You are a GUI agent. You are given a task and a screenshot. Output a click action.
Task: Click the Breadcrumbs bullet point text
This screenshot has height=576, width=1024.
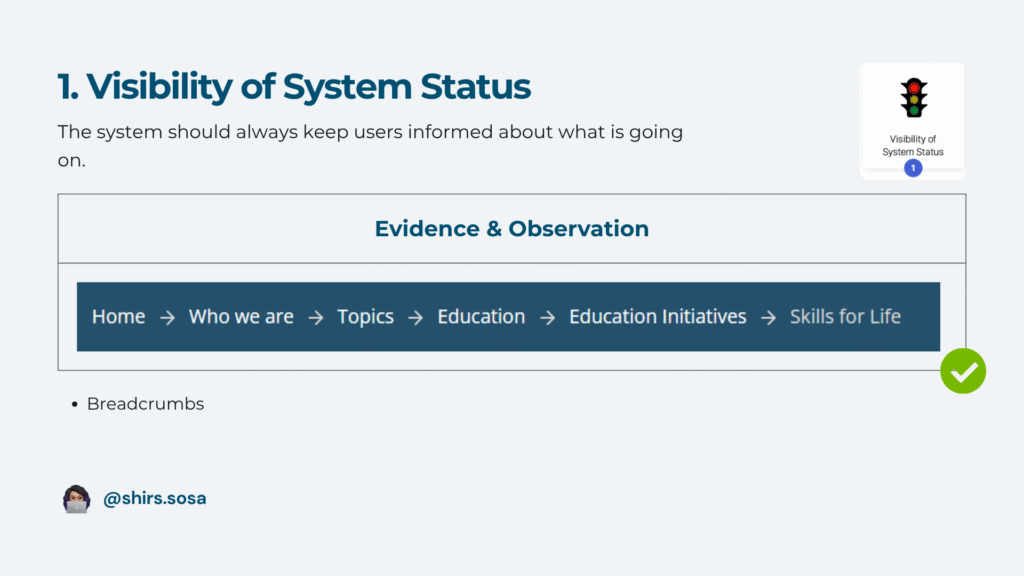(x=145, y=404)
